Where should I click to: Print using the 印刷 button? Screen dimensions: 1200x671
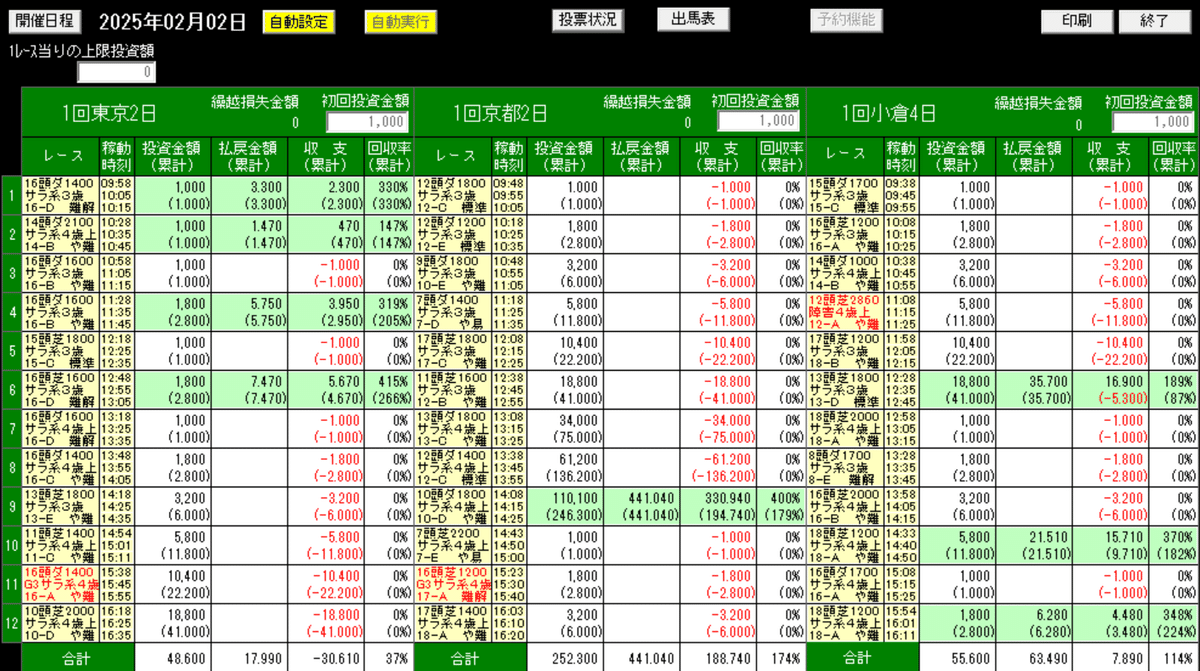pos(1077,21)
